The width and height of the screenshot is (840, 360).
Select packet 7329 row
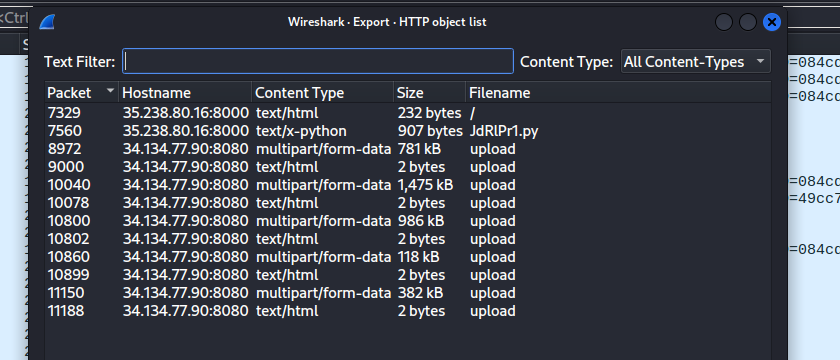tap(408, 113)
